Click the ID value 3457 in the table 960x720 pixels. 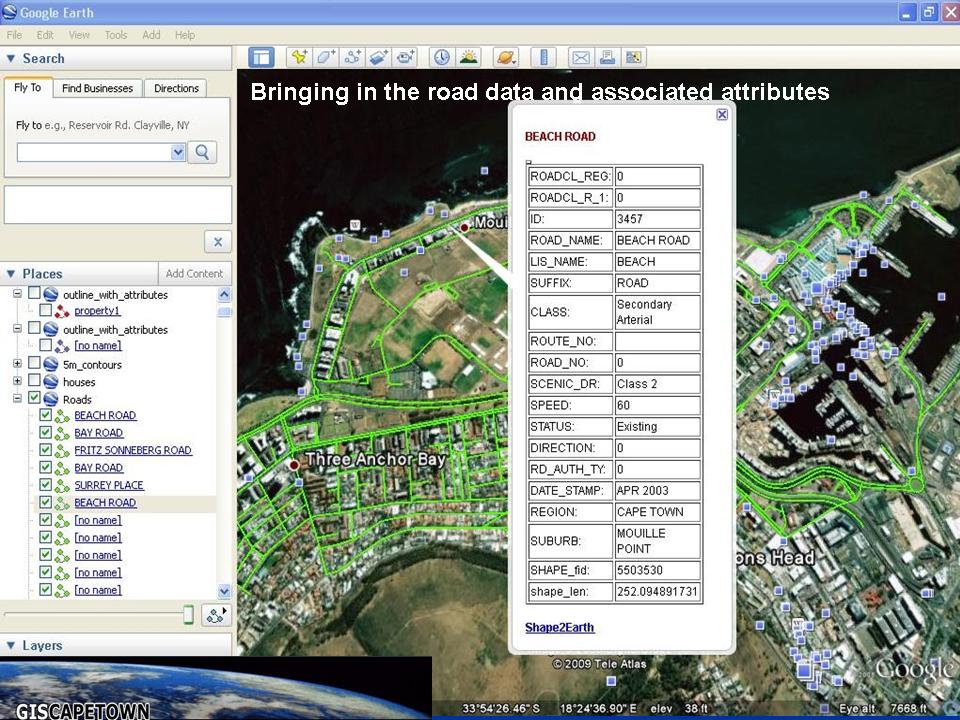point(630,219)
